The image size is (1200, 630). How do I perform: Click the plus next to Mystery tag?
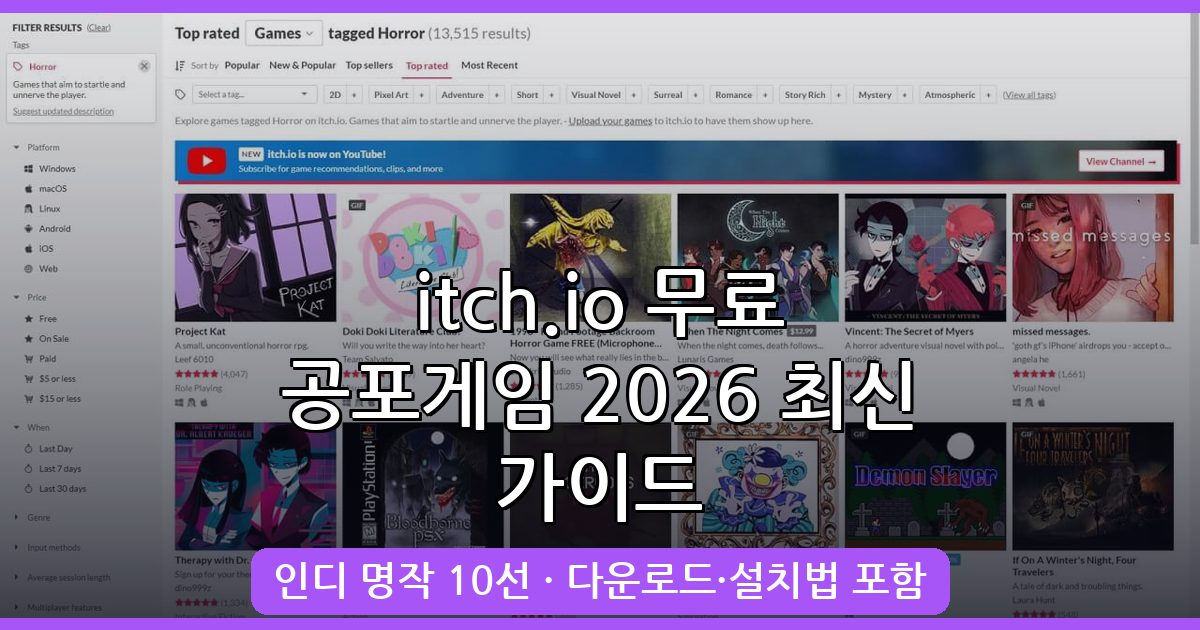click(904, 95)
